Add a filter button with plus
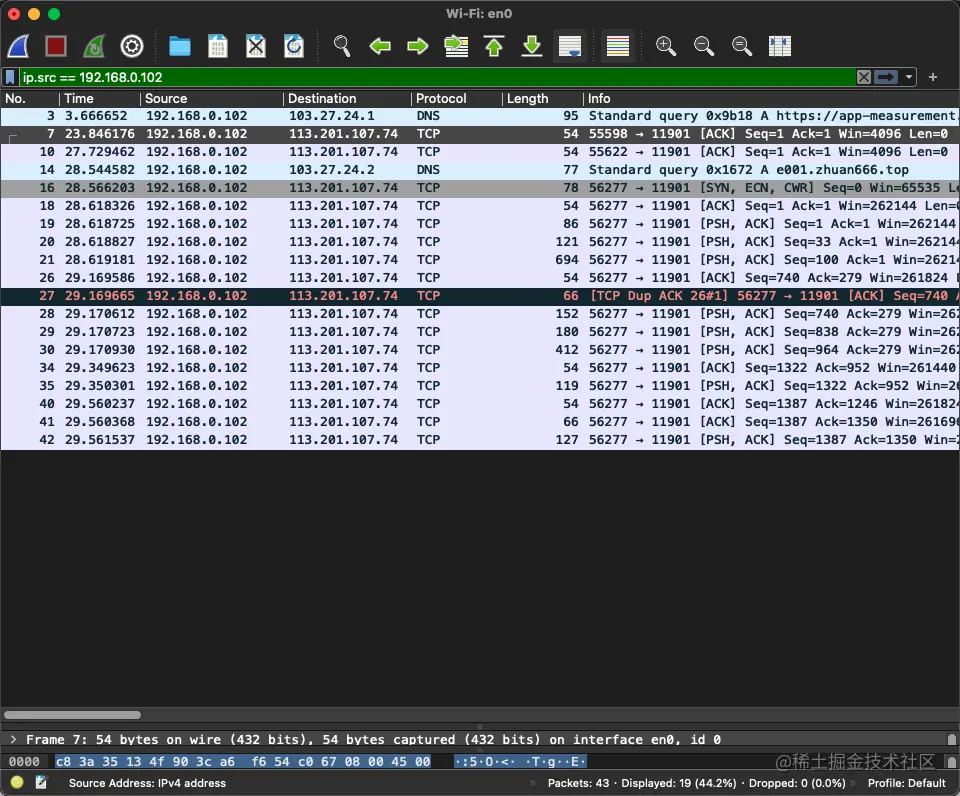 933,77
